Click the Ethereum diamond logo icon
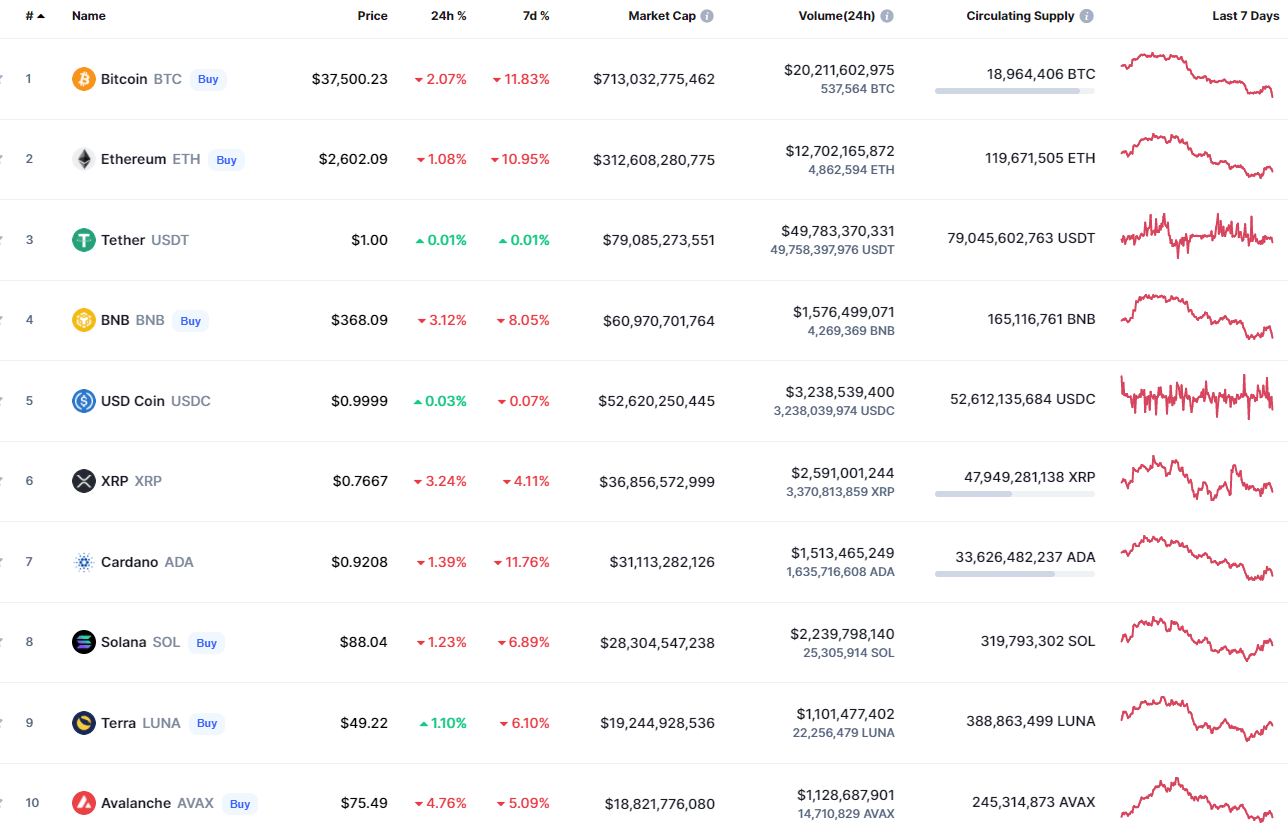Image resolution: width=1288 pixels, height=836 pixels. (84, 159)
